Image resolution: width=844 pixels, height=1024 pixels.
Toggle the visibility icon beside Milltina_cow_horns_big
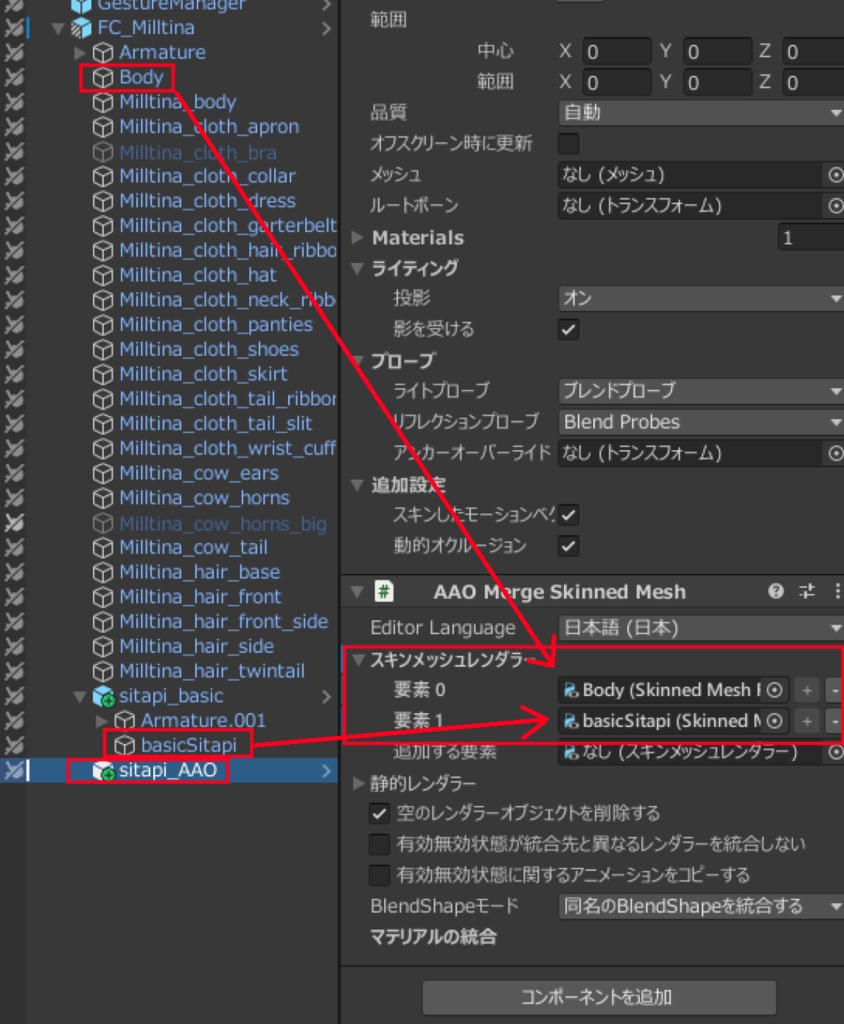[14, 522]
